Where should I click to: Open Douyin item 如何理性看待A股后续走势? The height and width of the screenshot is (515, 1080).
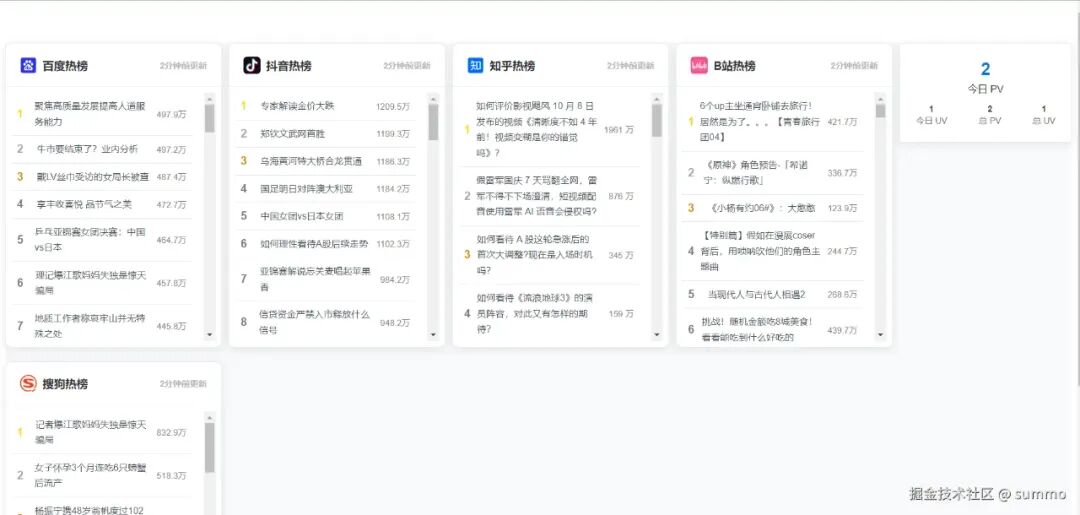pos(314,244)
